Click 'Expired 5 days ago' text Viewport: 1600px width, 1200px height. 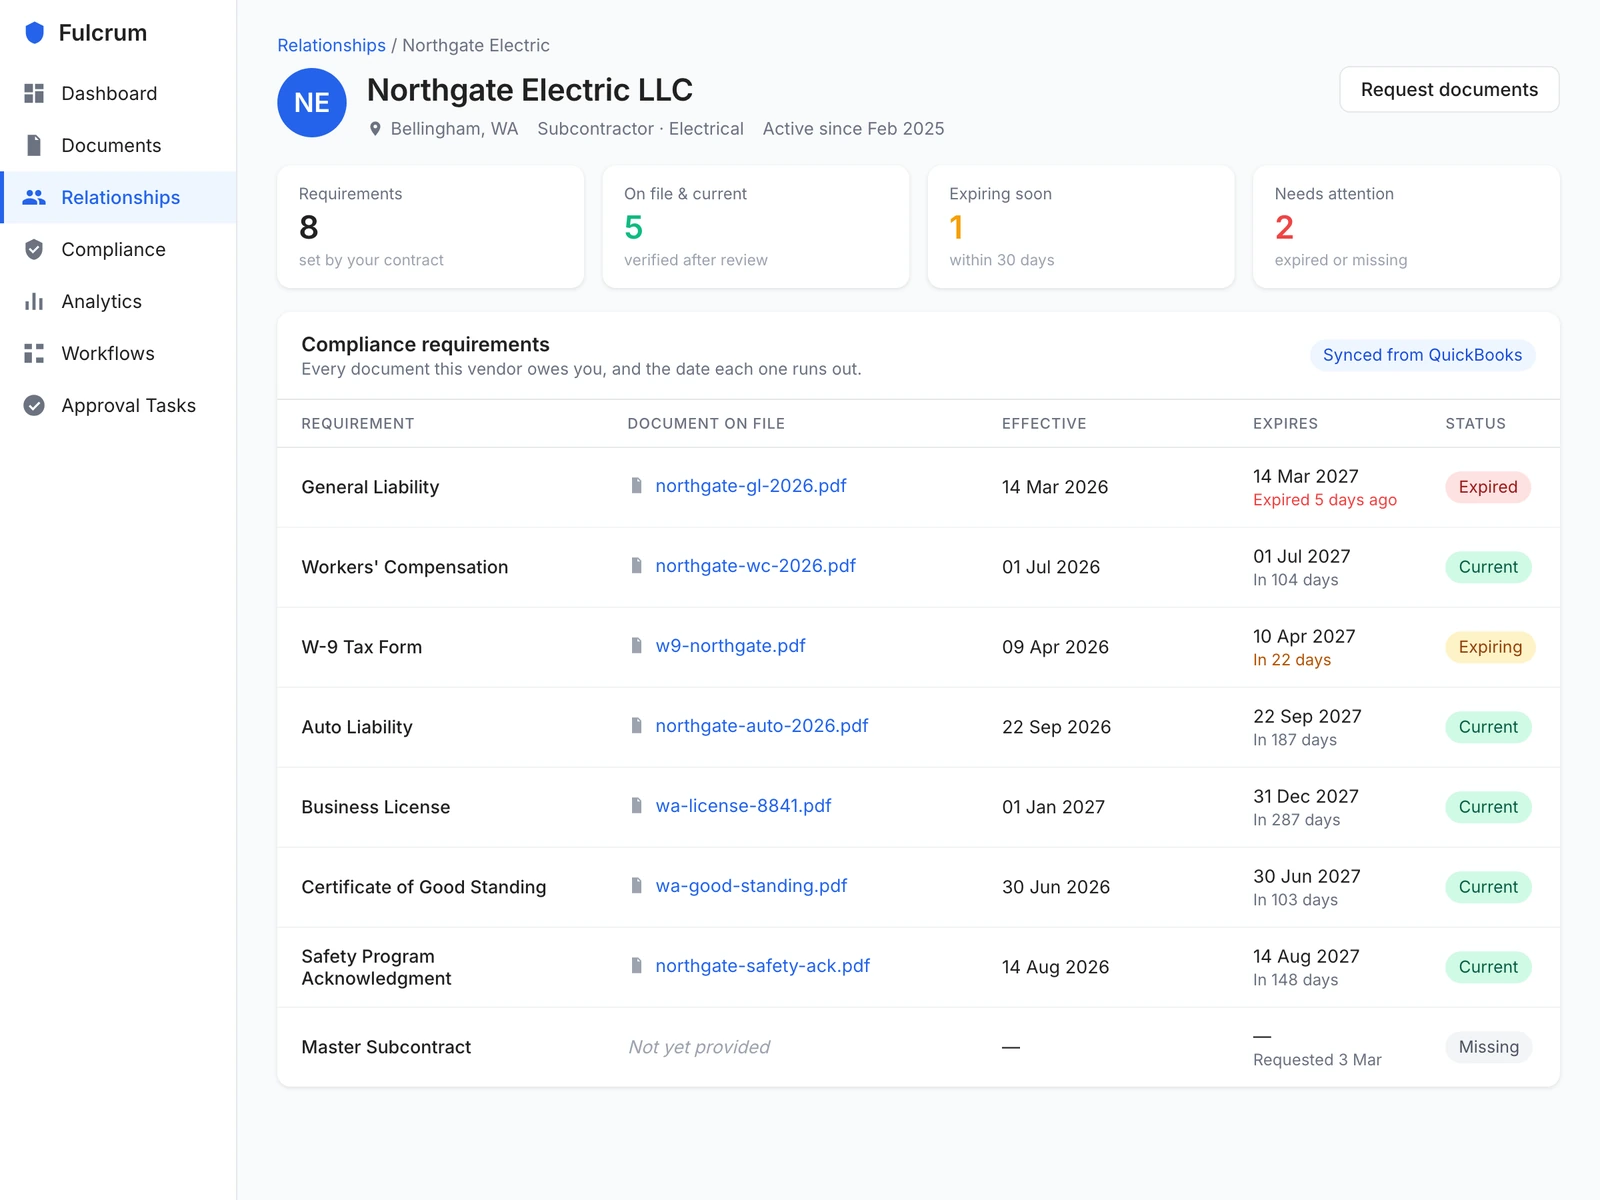click(x=1325, y=500)
